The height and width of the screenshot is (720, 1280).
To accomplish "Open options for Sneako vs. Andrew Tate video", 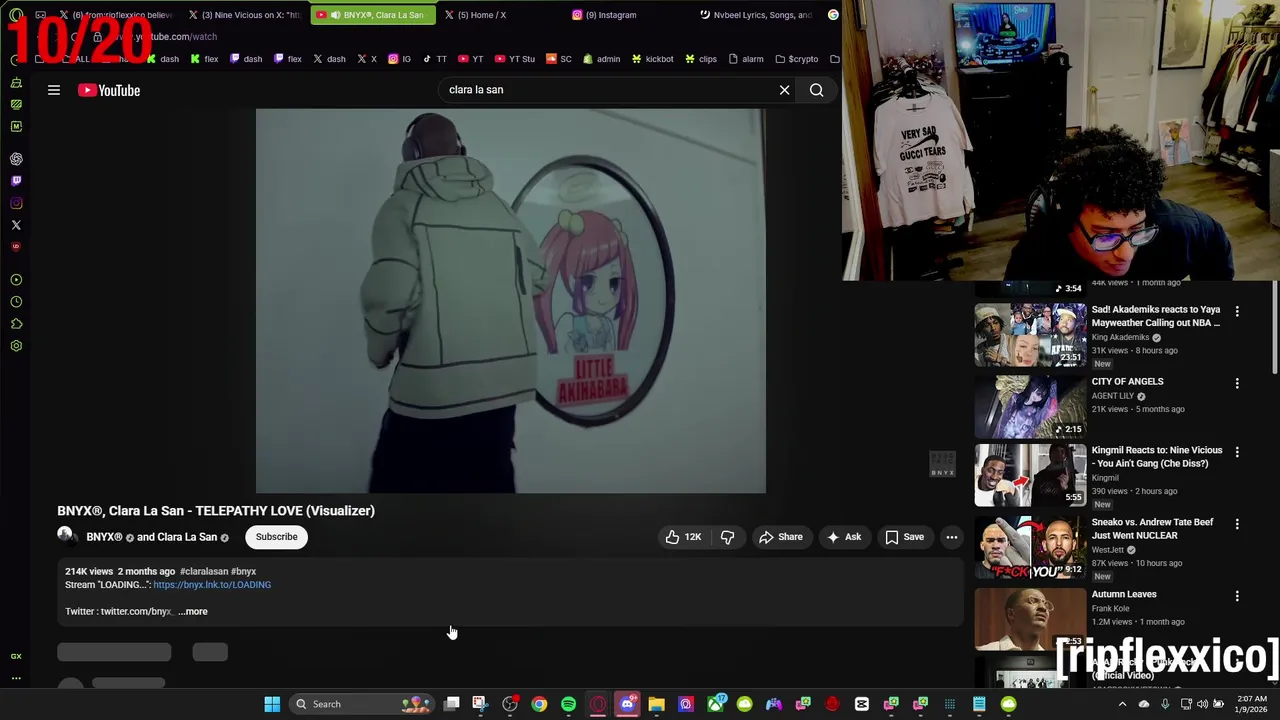I will (1237, 524).
